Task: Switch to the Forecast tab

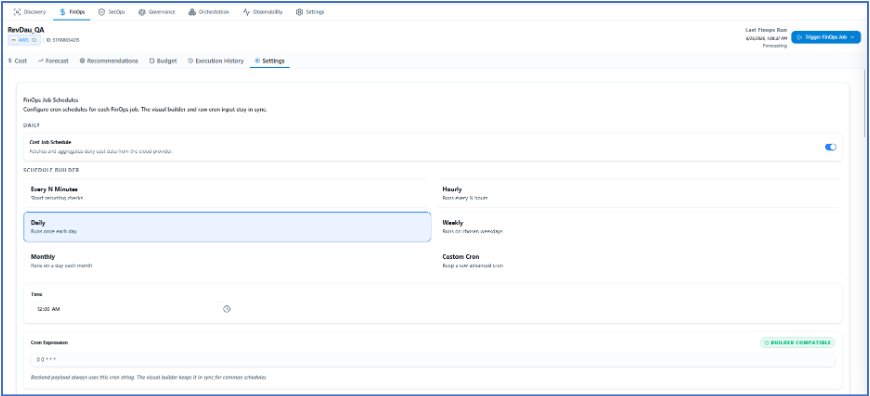Action: tap(53, 61)
